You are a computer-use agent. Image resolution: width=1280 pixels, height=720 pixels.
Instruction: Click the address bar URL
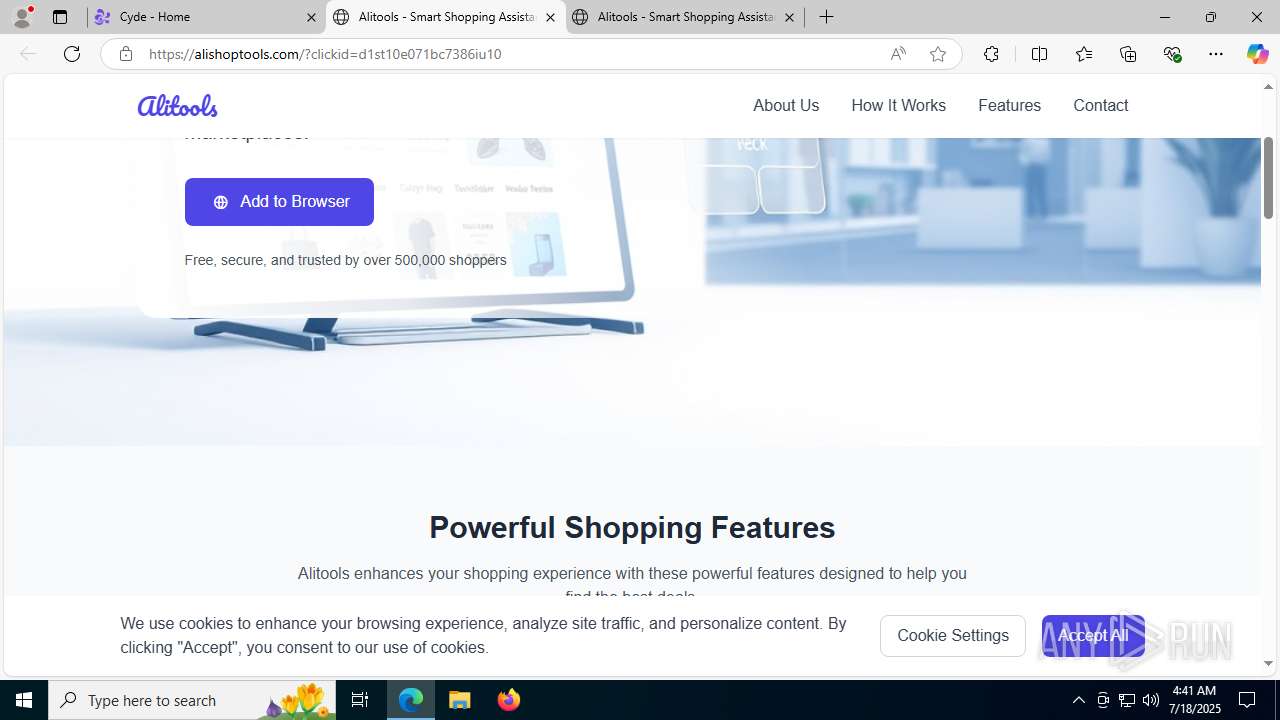(325, 54)
